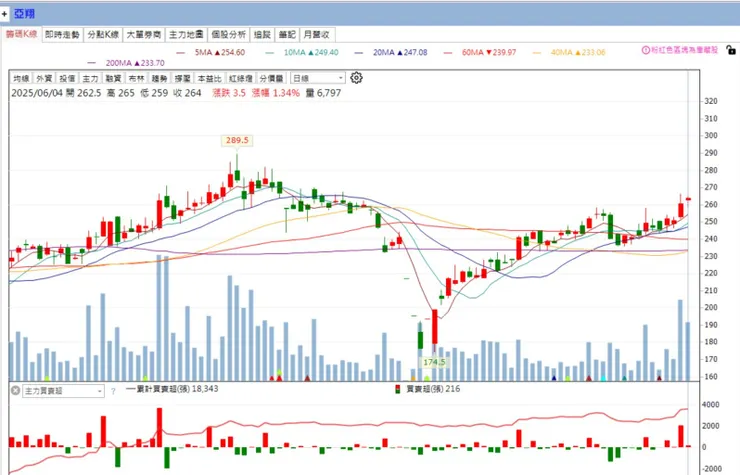
Task: Click the pink 粉紅色區塊 notice text
Action: [684, 50]
